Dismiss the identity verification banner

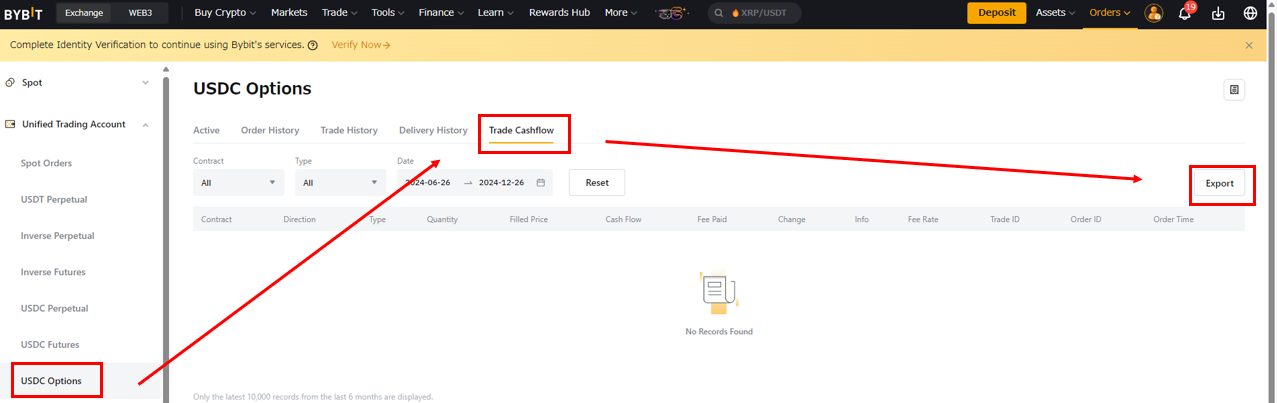(x=1249, y=45)
